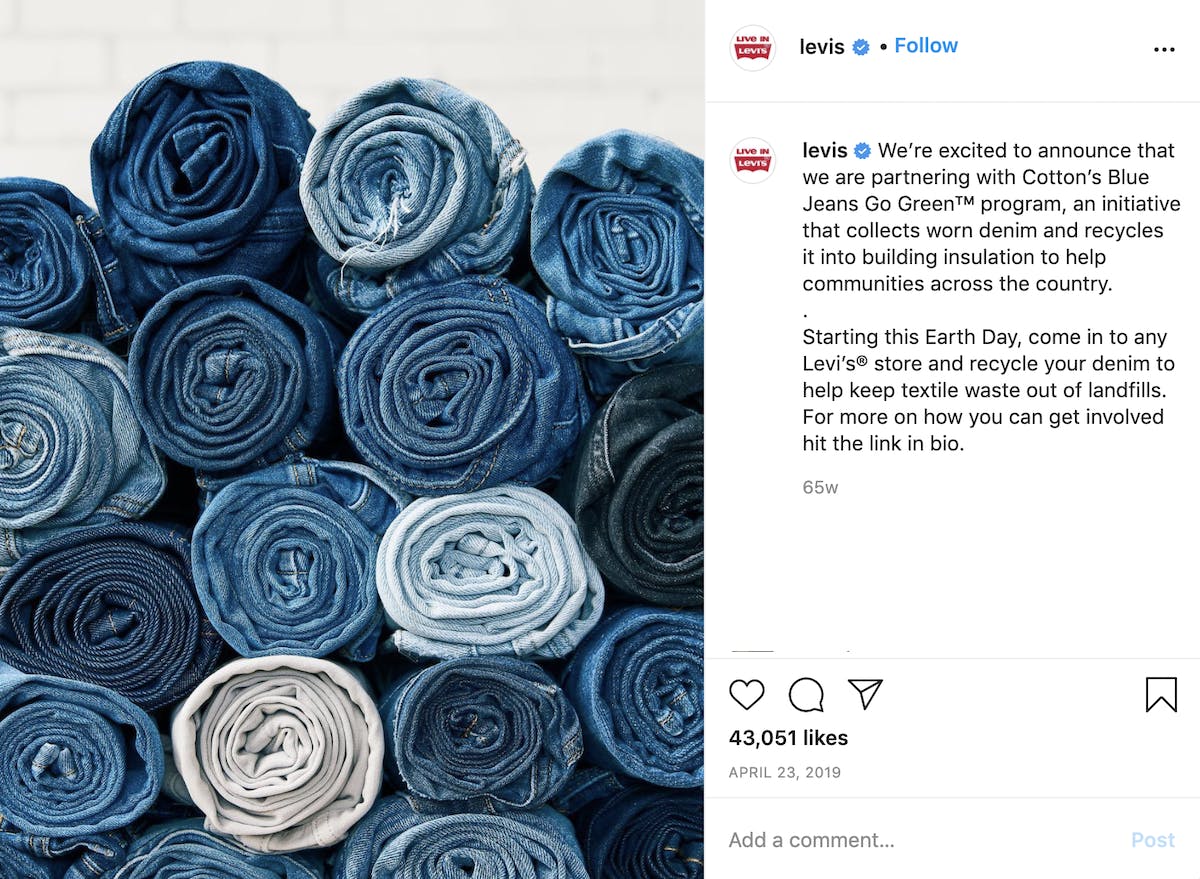Click the verified badge next to header username

pyautogui.click(x=860, y=47)
